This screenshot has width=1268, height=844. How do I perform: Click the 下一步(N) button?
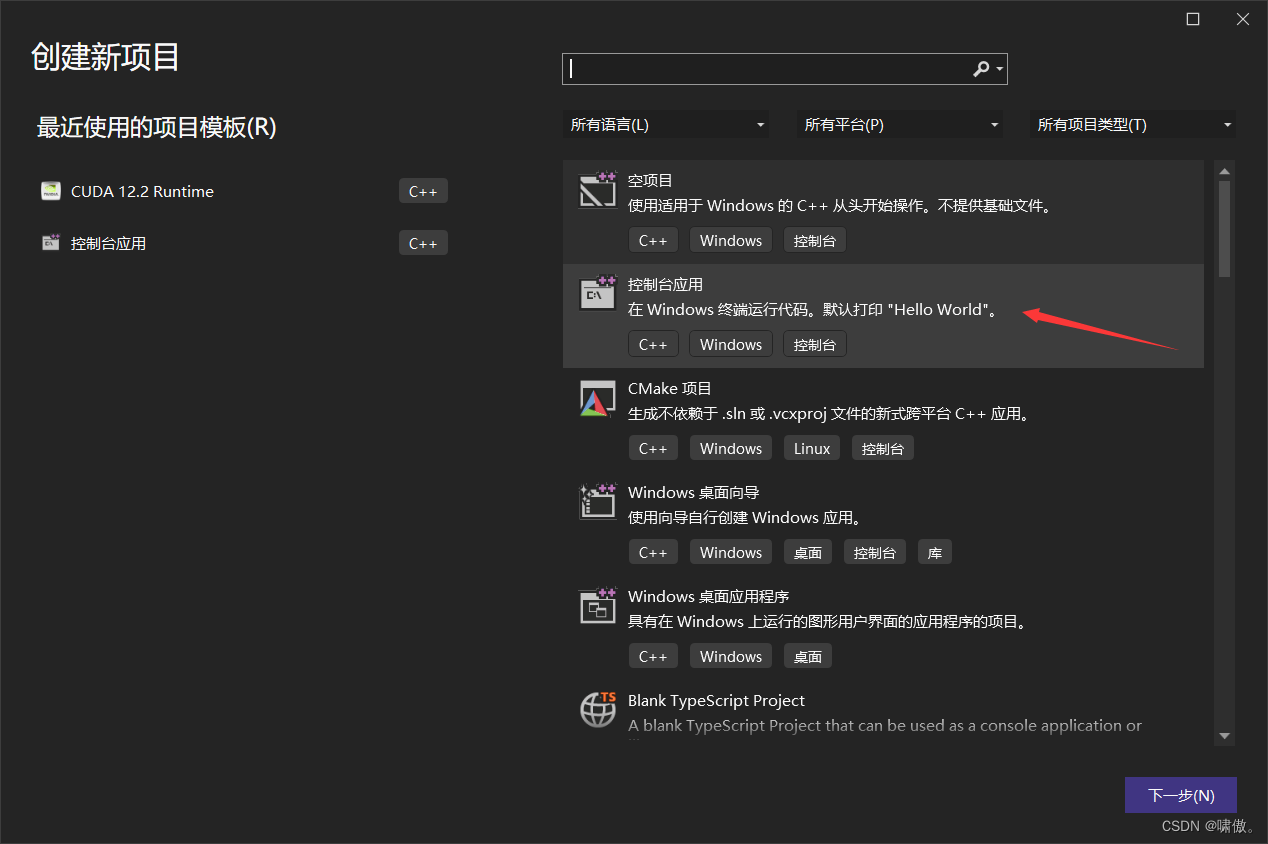click(1181, 794)
